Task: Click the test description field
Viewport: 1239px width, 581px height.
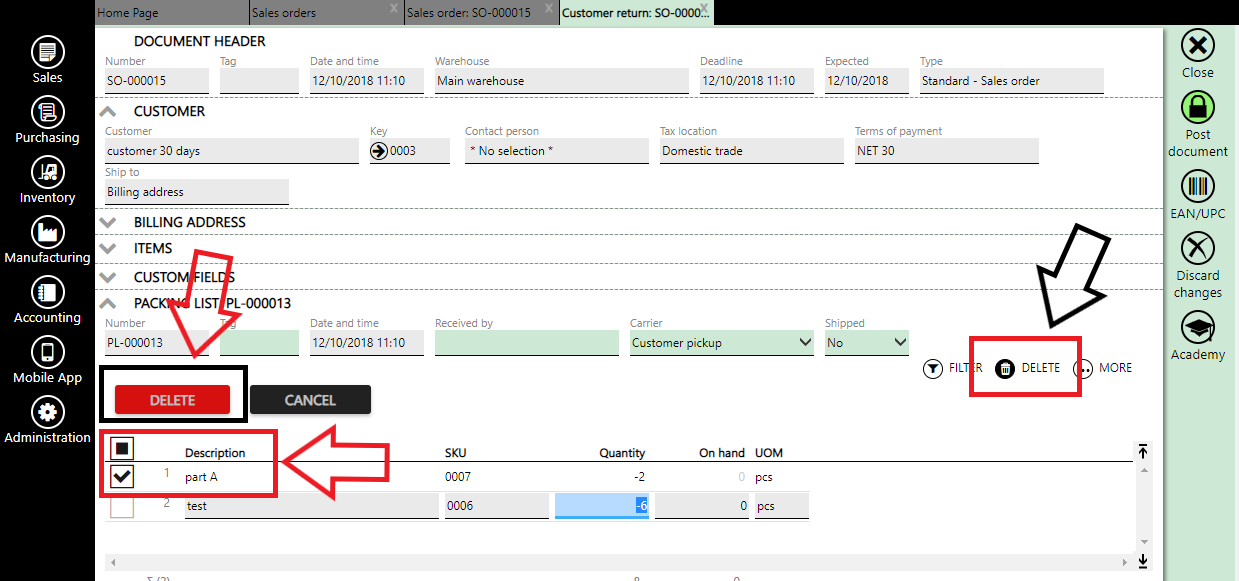Action: pyautogui.click(x=311, y=506)
